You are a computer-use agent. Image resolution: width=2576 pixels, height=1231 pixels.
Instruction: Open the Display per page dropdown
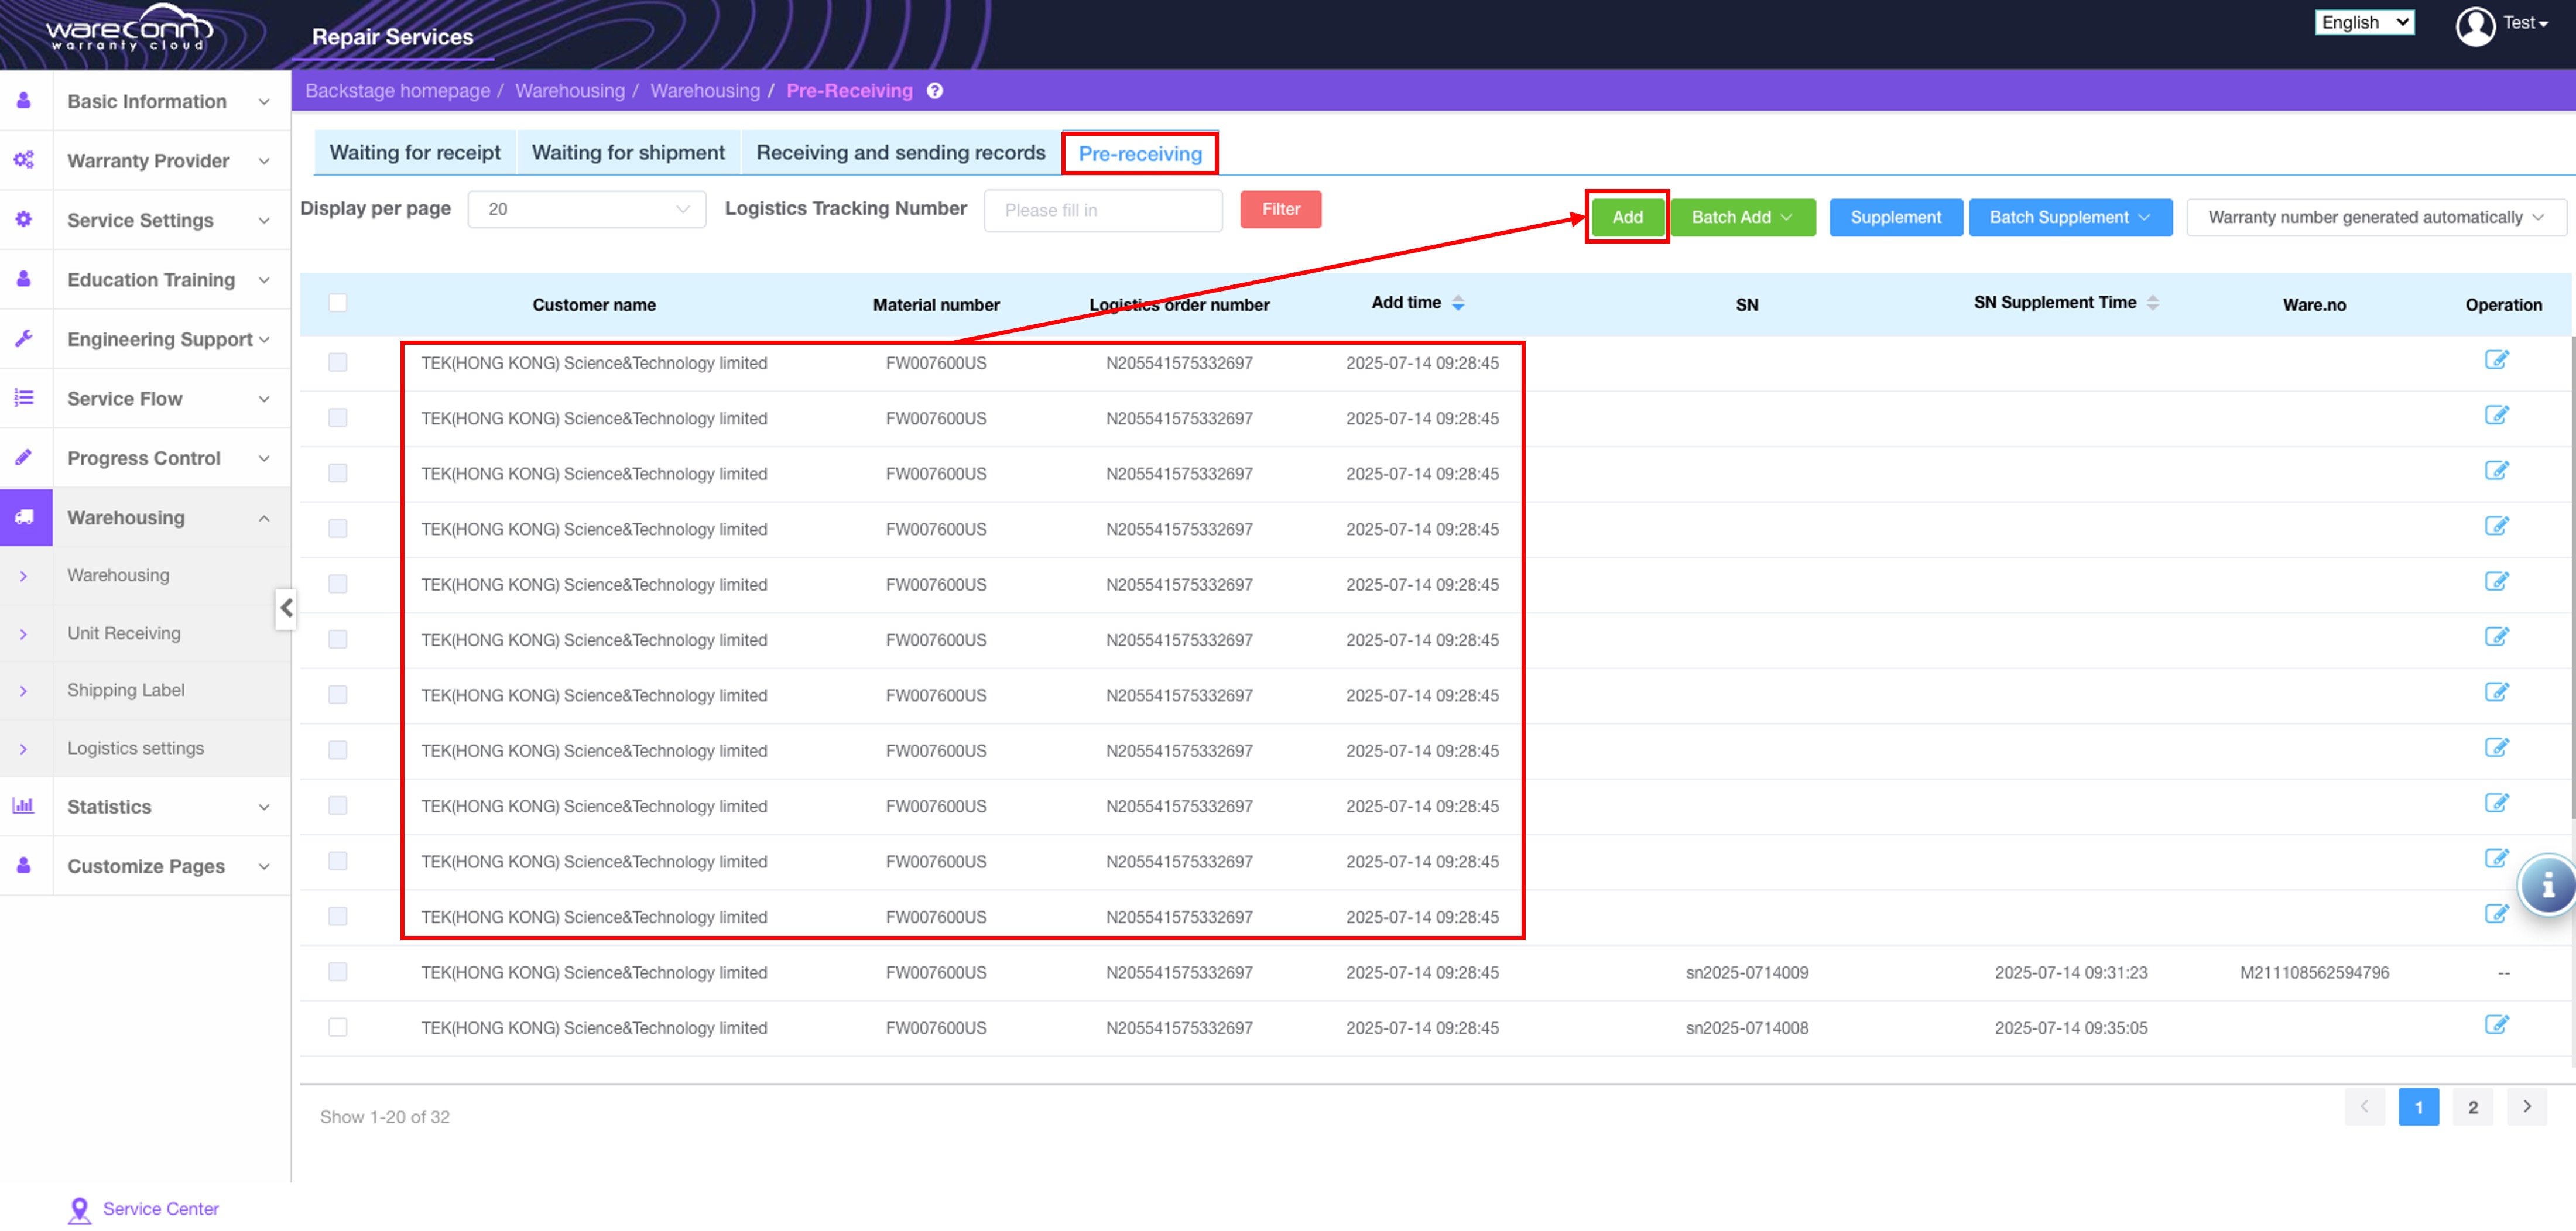587,210
